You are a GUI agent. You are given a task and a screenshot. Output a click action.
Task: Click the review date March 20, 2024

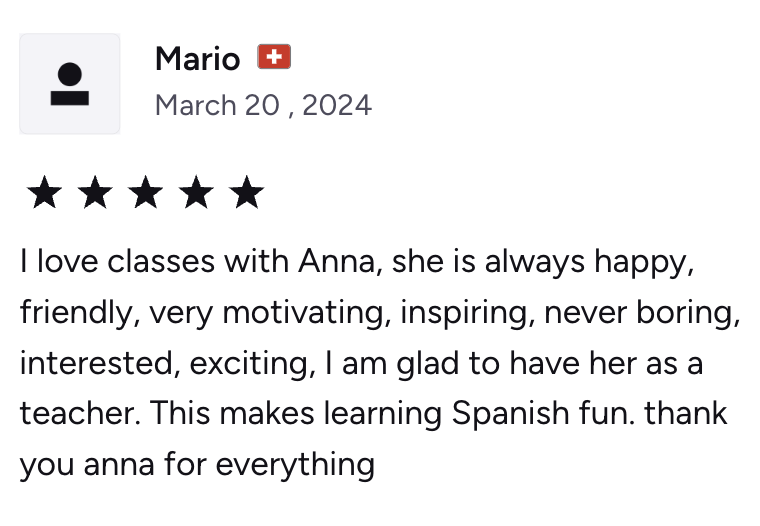point(263,105)
